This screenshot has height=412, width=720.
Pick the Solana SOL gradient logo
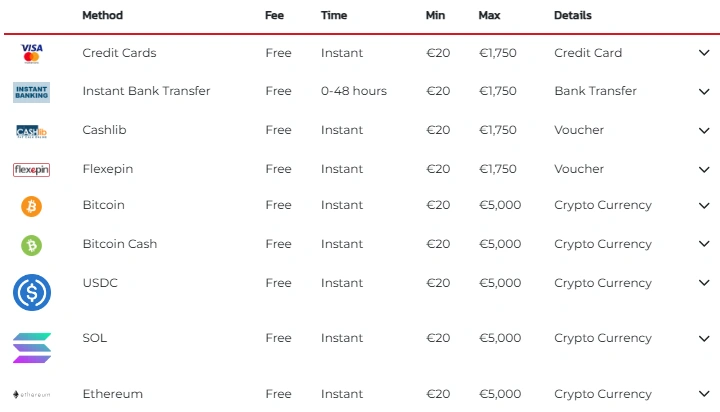click(x=32, y=347)
